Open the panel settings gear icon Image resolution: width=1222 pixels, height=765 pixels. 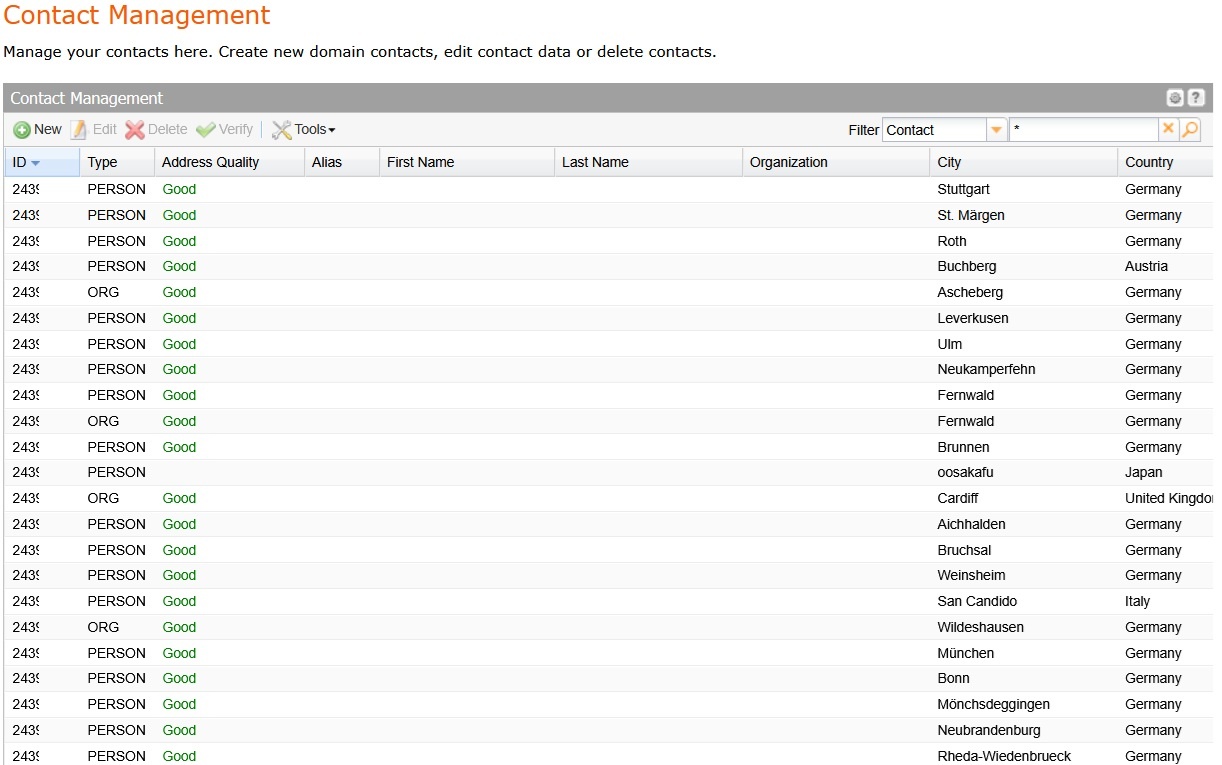point(1175,98)
